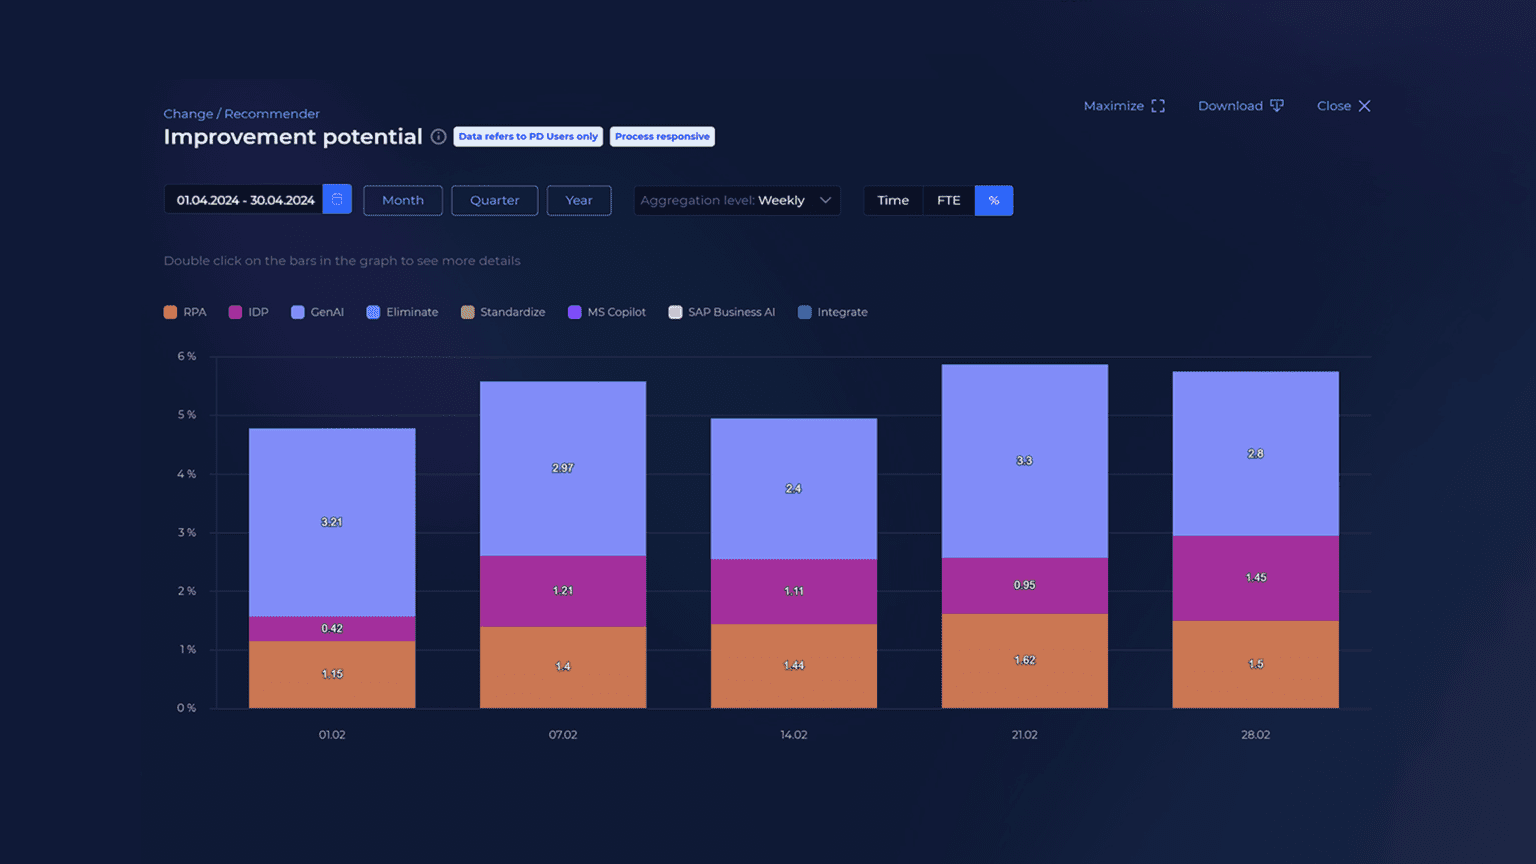Click the Standardize color swatch
The height and width of the screenshot is (864, 1536).
[466, 312]
